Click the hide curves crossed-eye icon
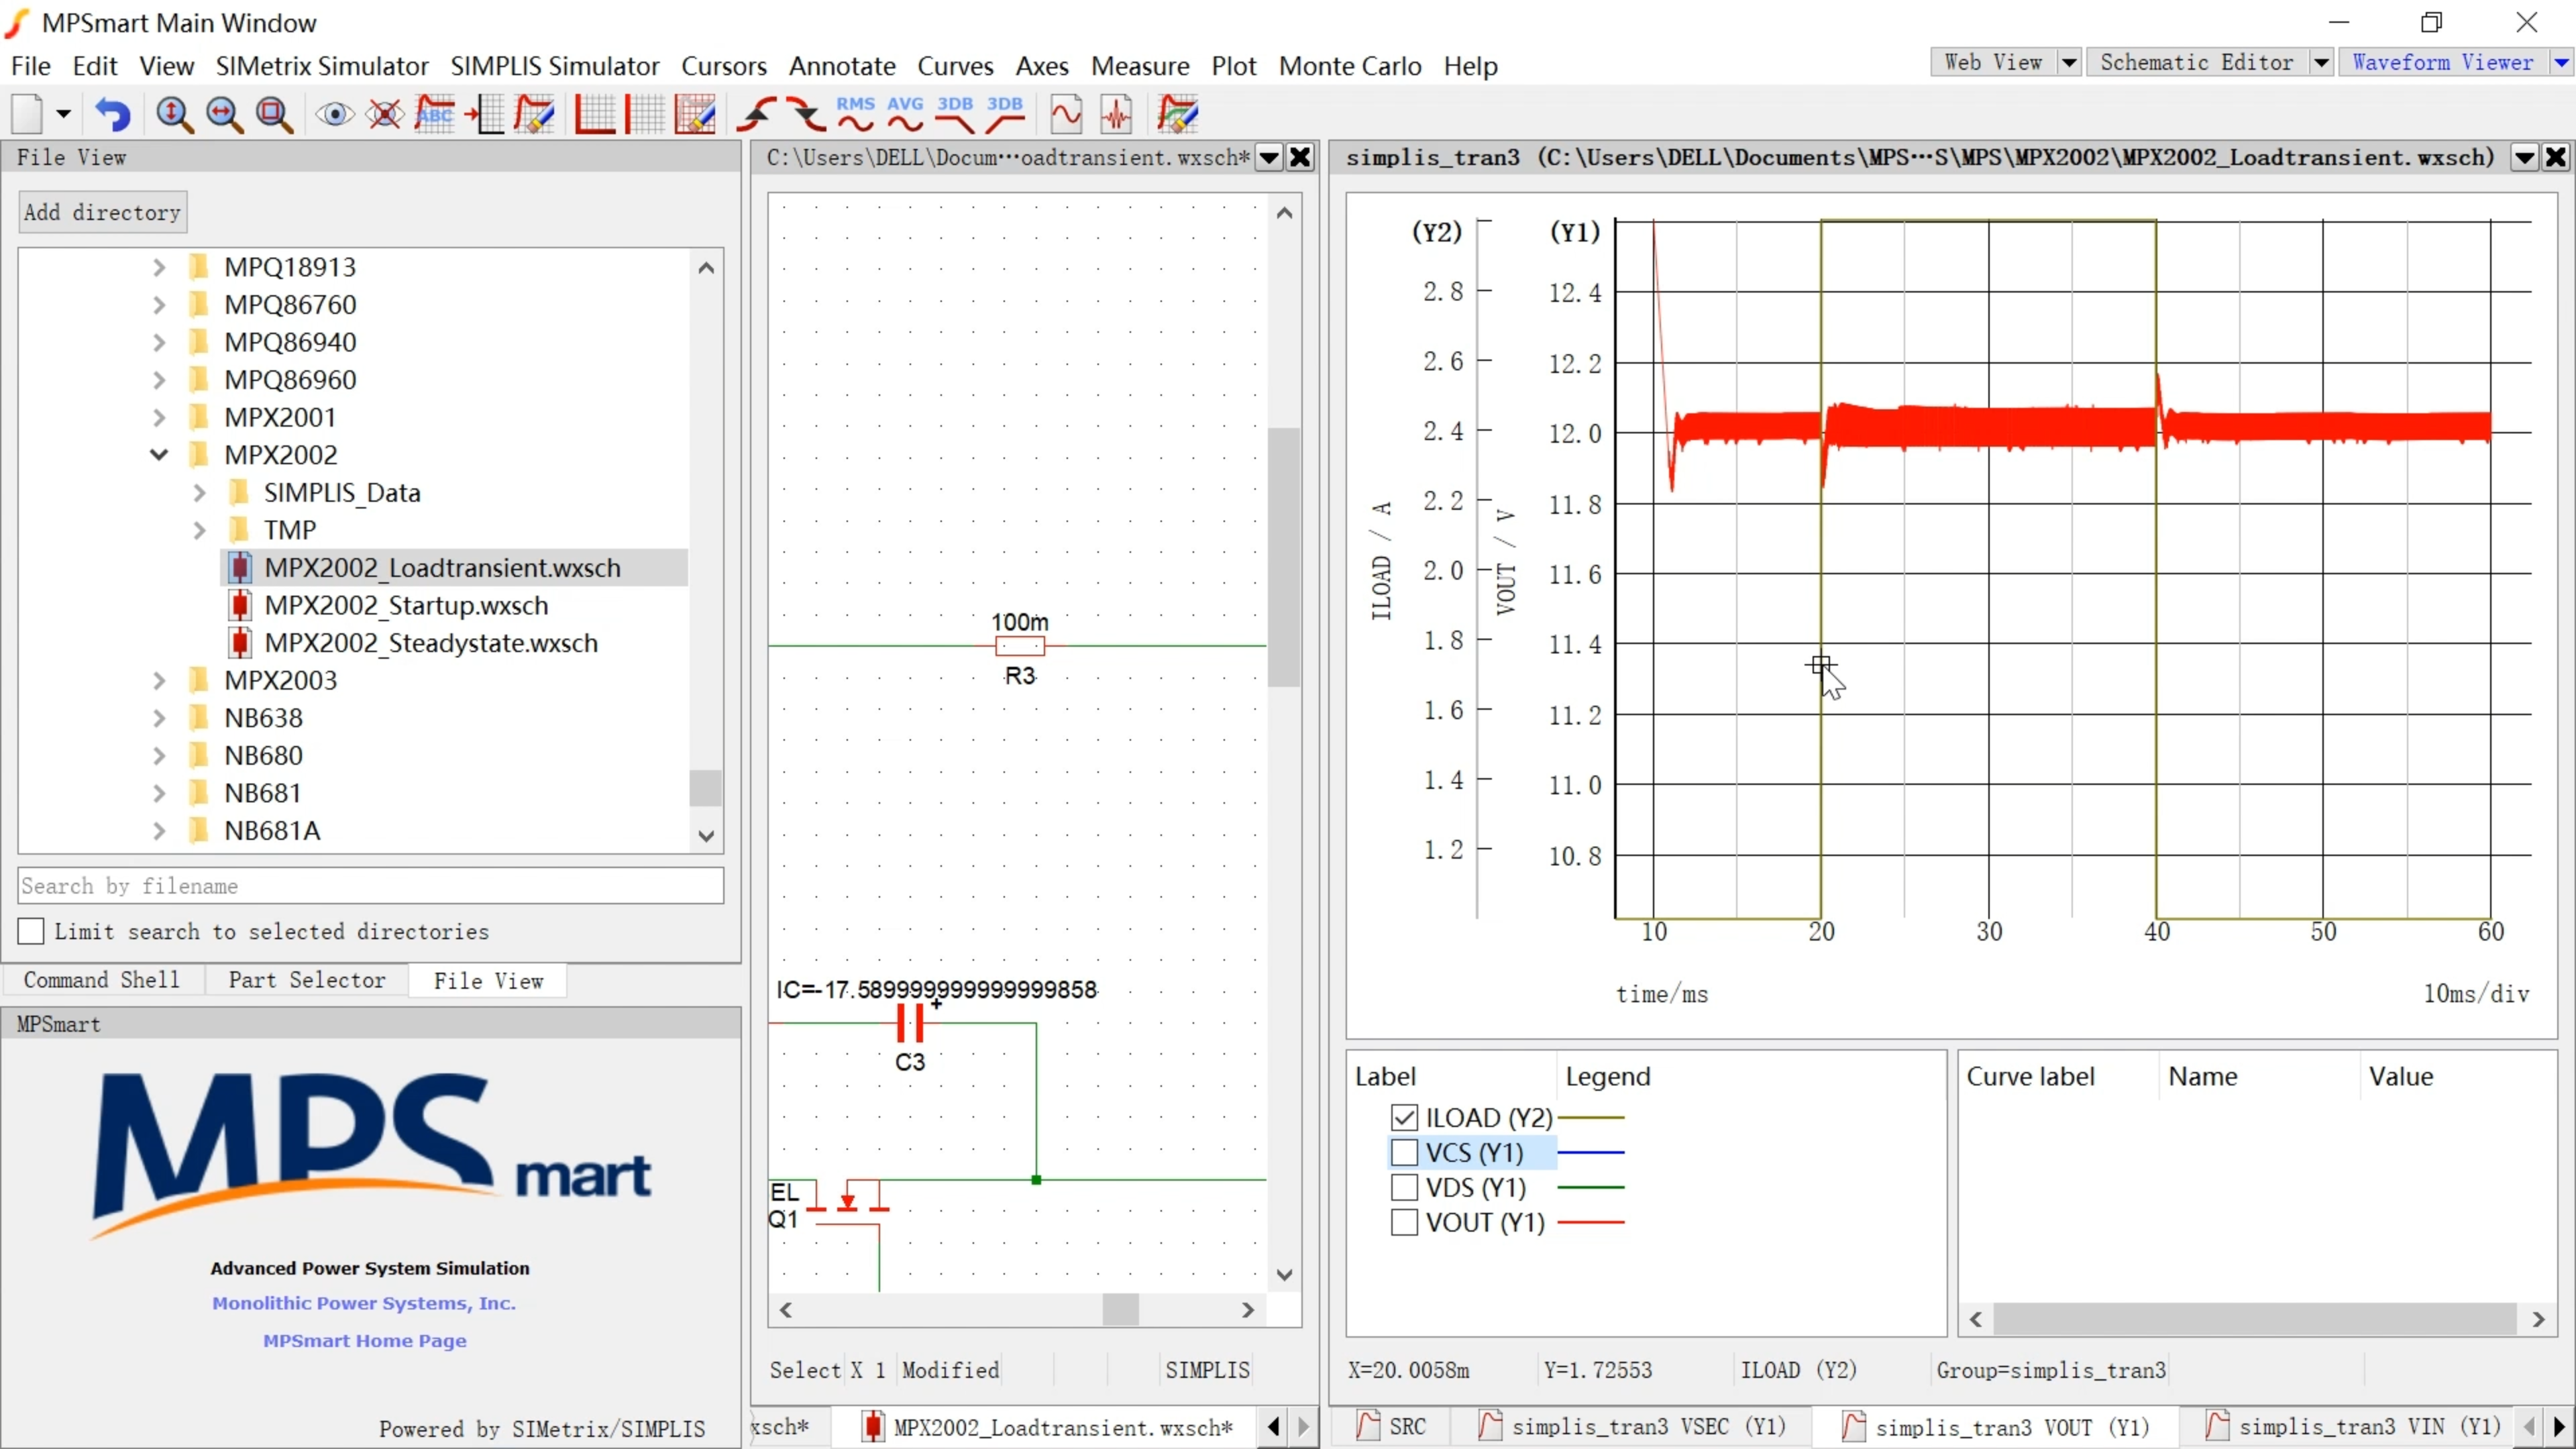 point(384,114)
